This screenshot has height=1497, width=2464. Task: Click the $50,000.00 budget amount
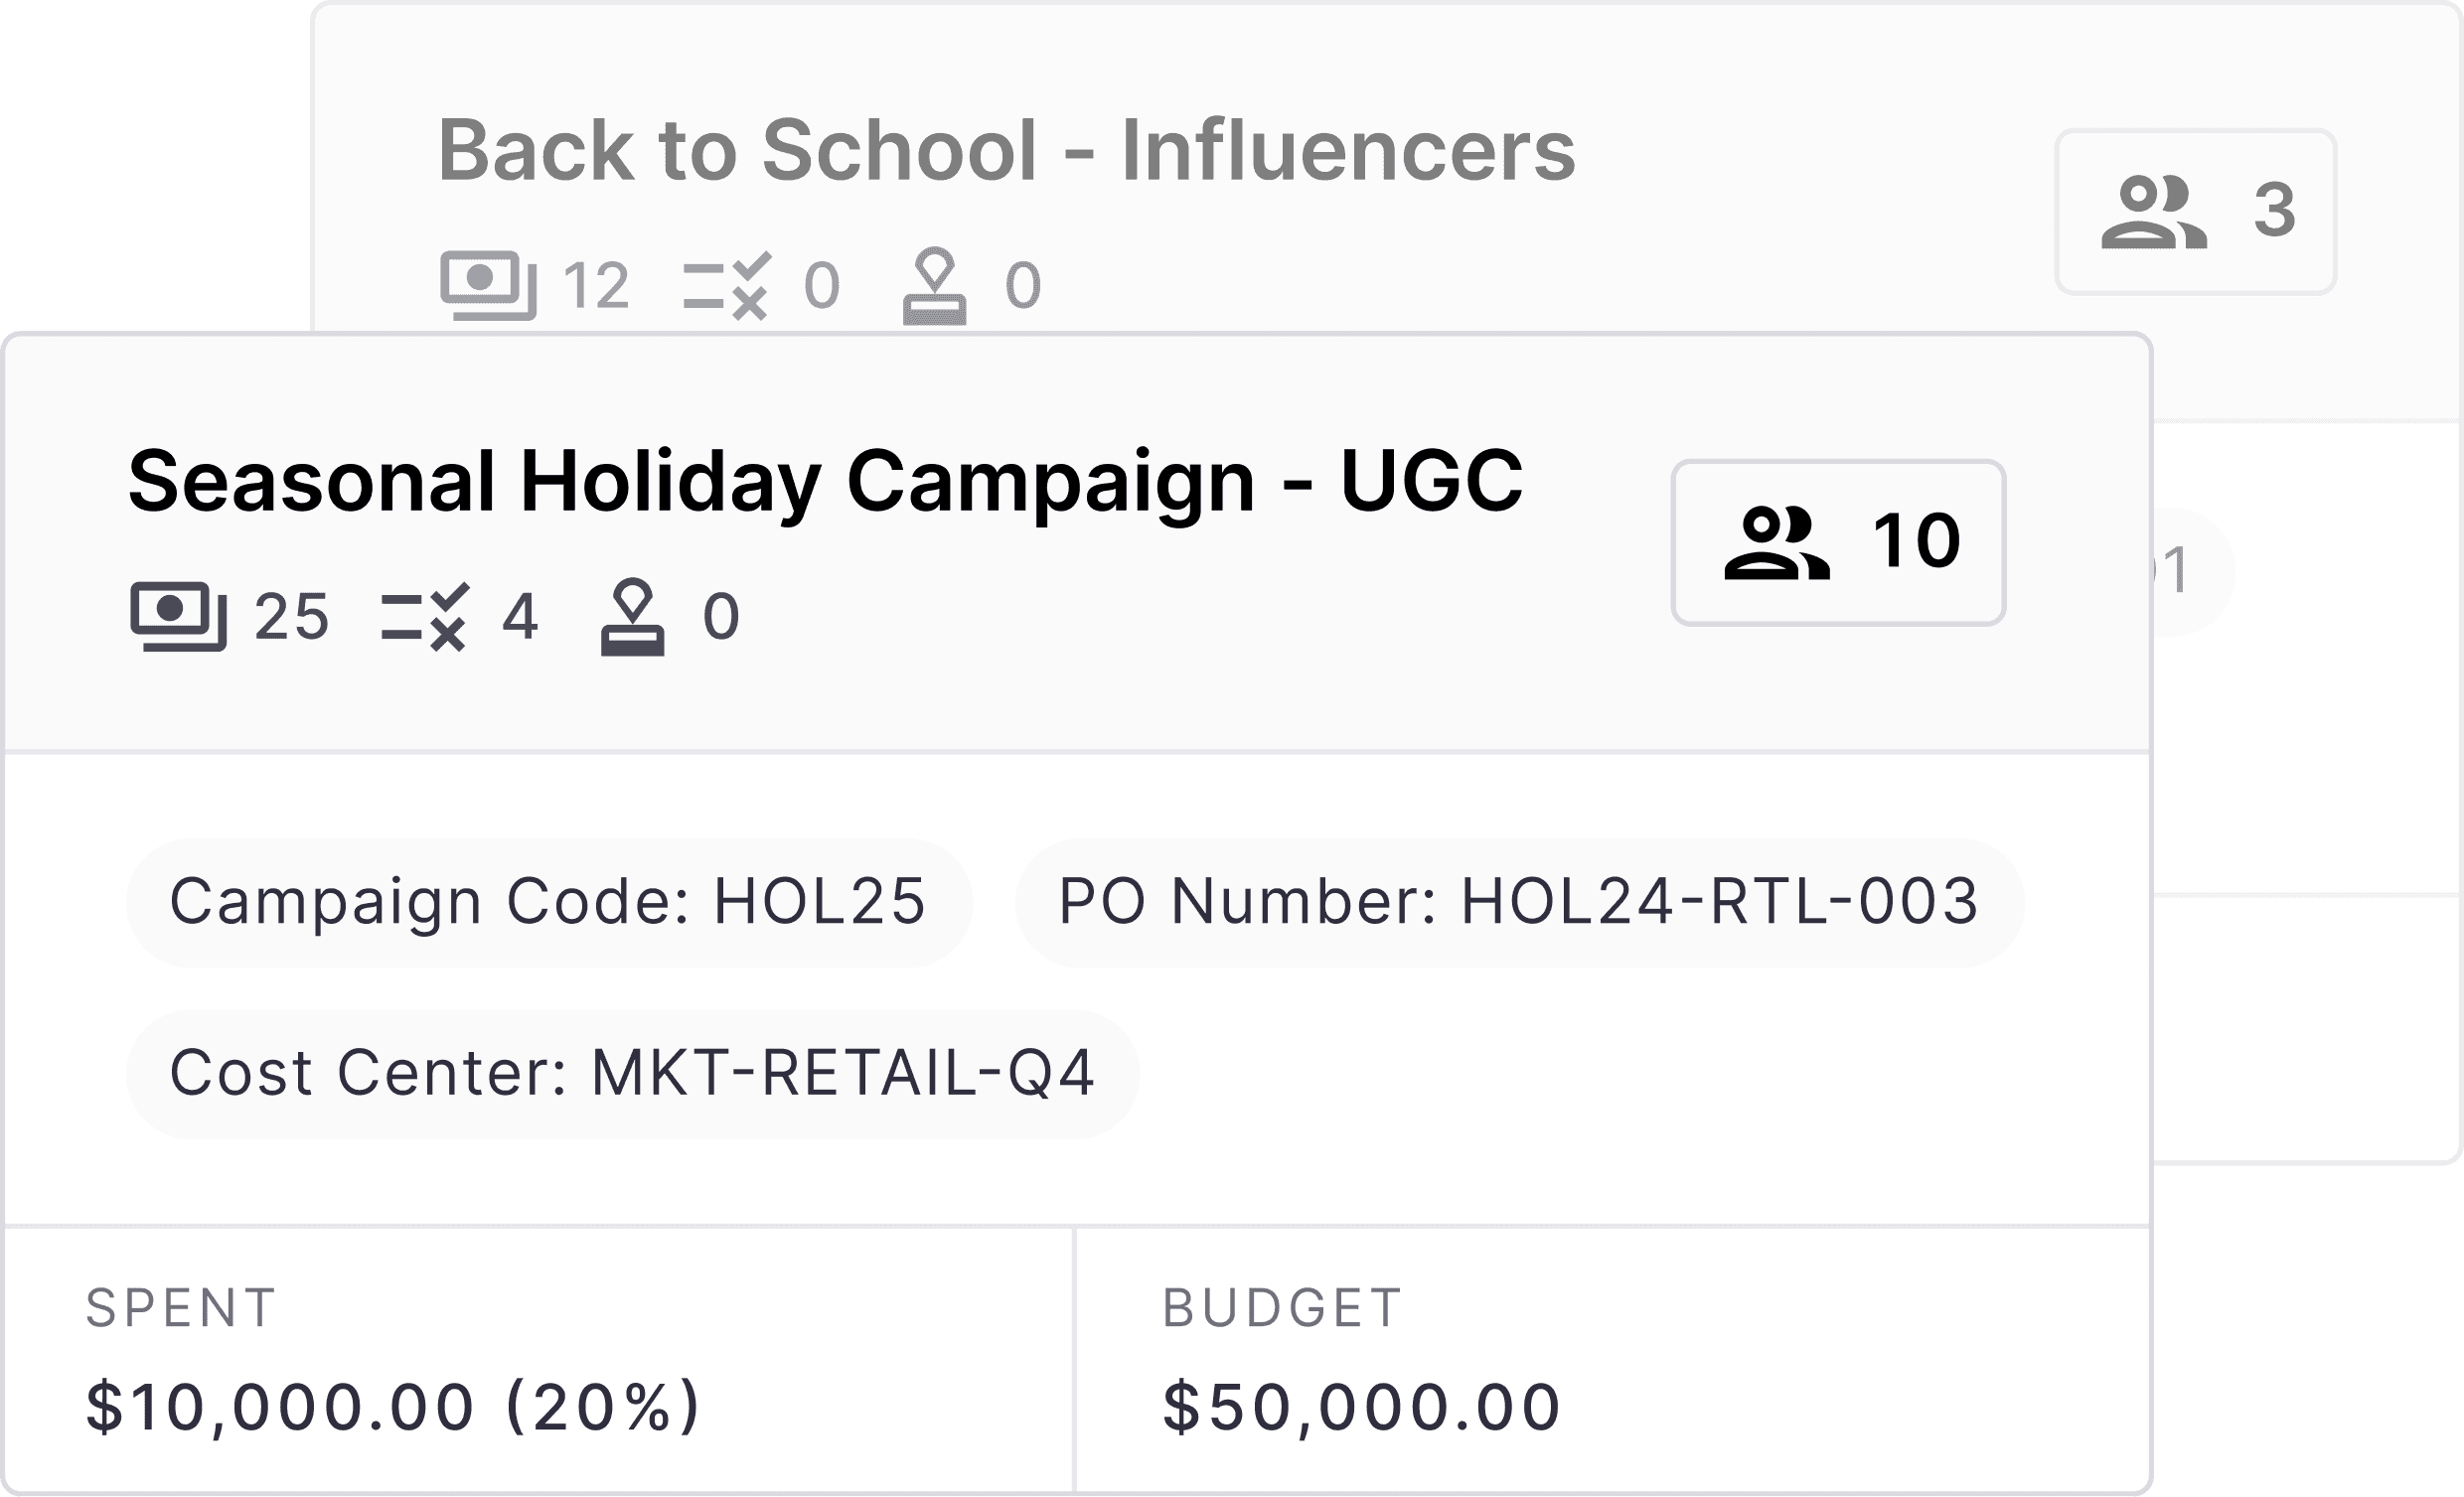tap(1361, 1407)
